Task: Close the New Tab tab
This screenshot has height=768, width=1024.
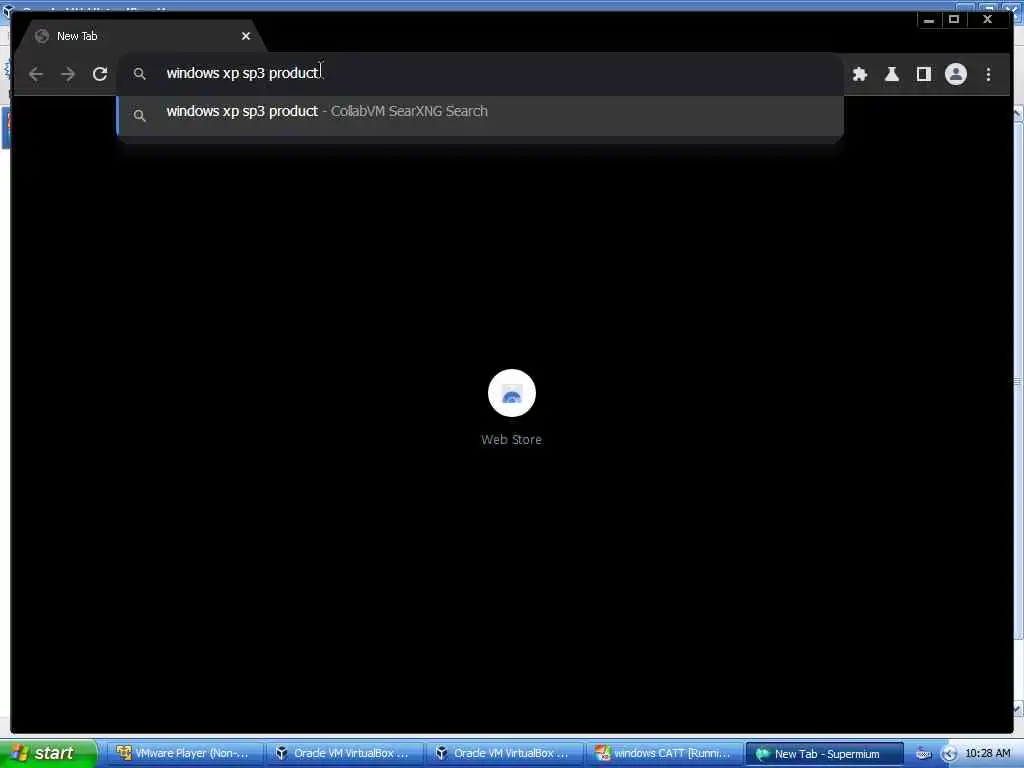Action: pos(246,36)
